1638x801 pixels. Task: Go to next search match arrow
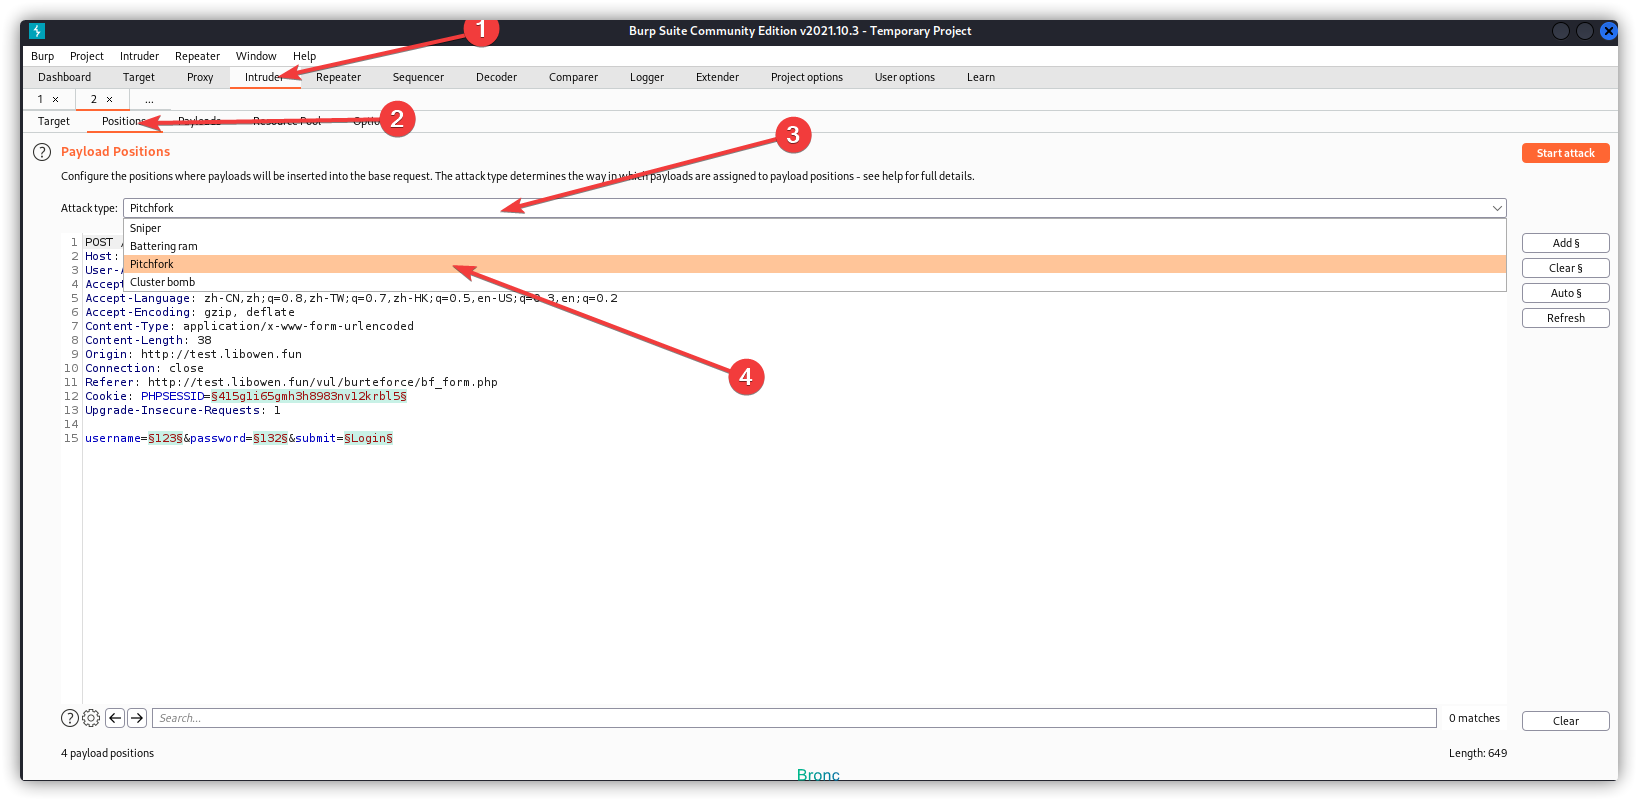[x=137, y=718]
